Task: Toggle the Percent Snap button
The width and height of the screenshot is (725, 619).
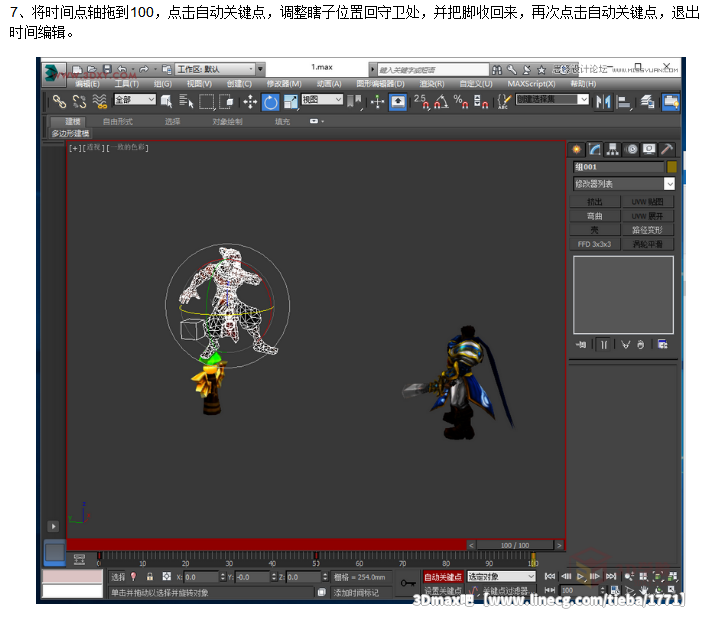Action: point(461,101)
